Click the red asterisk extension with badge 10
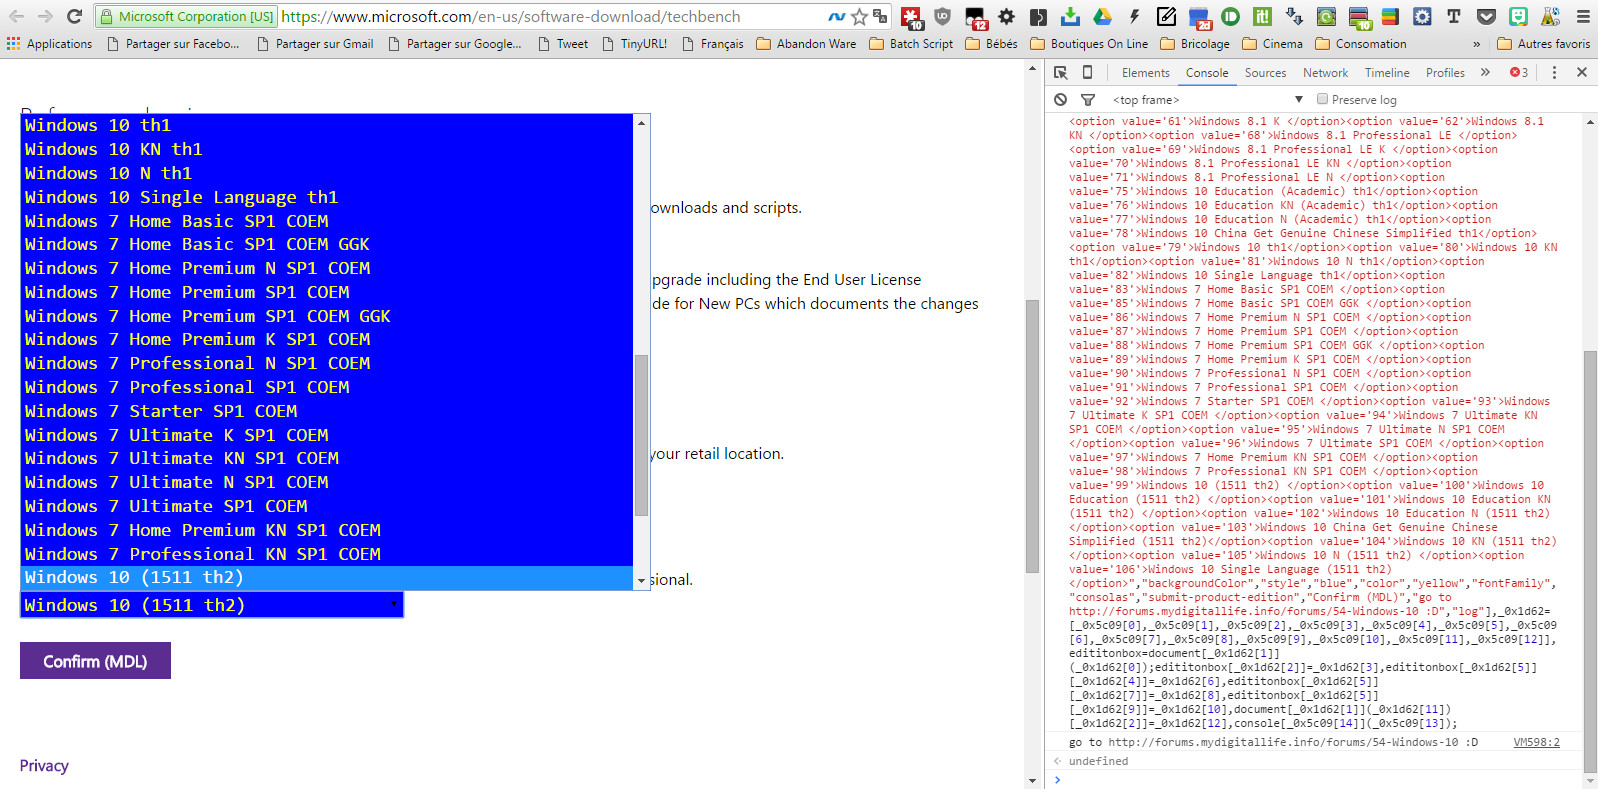Image resolution: width=1598 pixels, height=789 pixels. [x=911, y=17]
